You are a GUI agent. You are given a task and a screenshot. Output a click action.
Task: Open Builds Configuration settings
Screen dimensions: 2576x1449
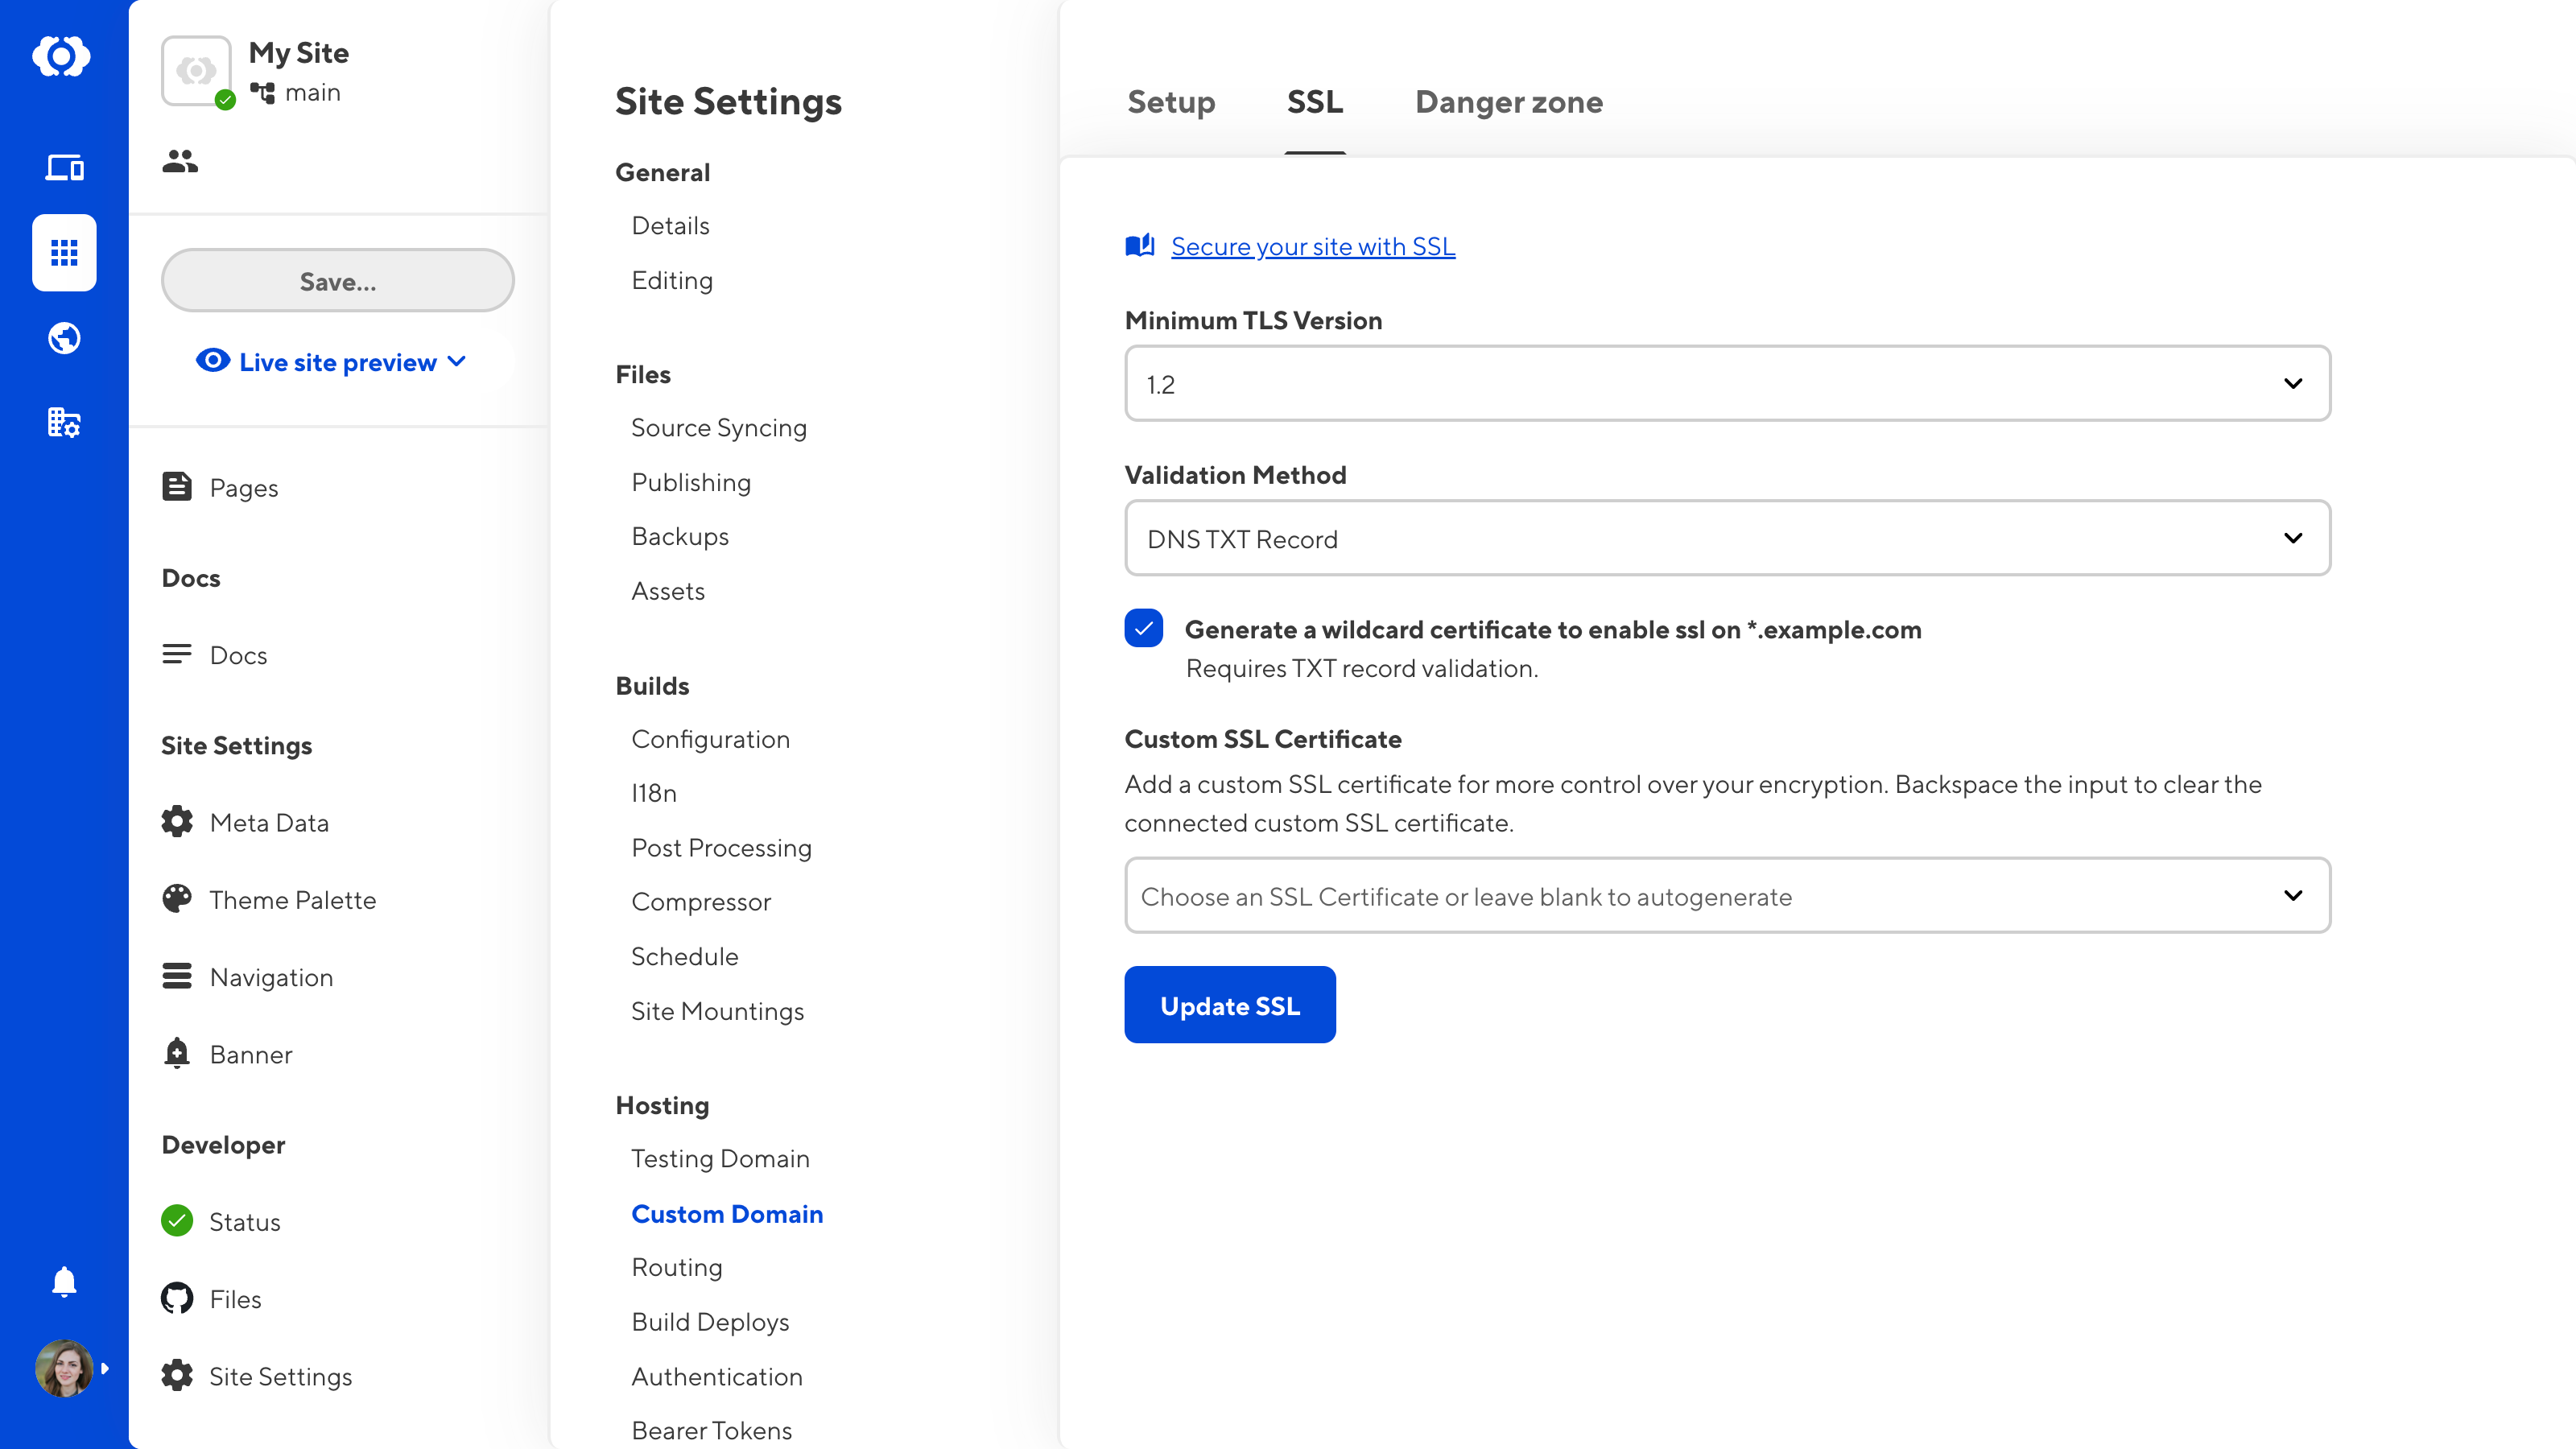click(x=710, y=739)
